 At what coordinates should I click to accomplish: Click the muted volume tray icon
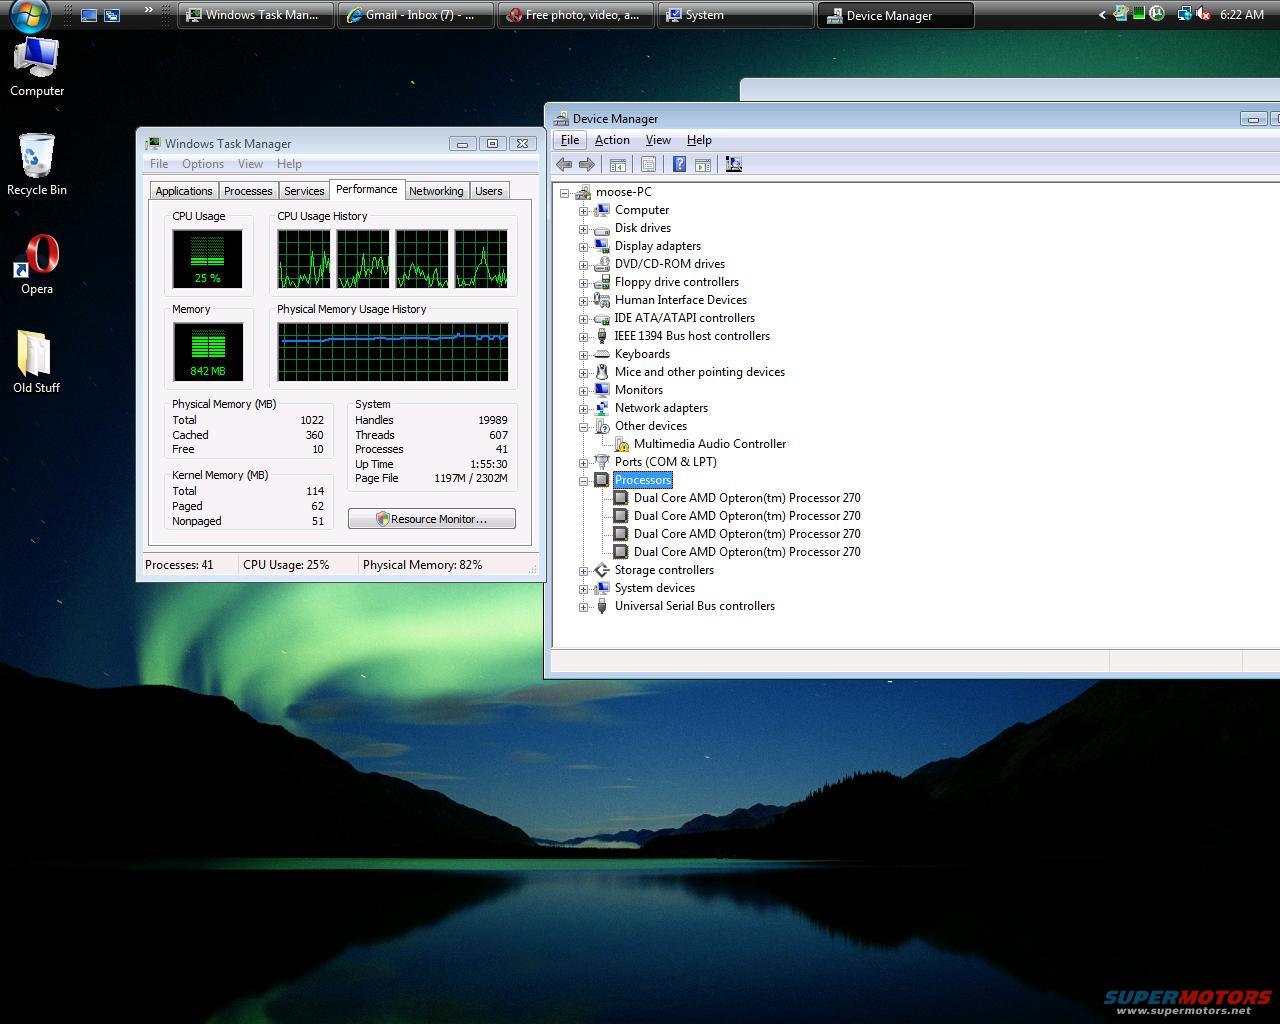pyautogui.click(x=1203, y=14)
